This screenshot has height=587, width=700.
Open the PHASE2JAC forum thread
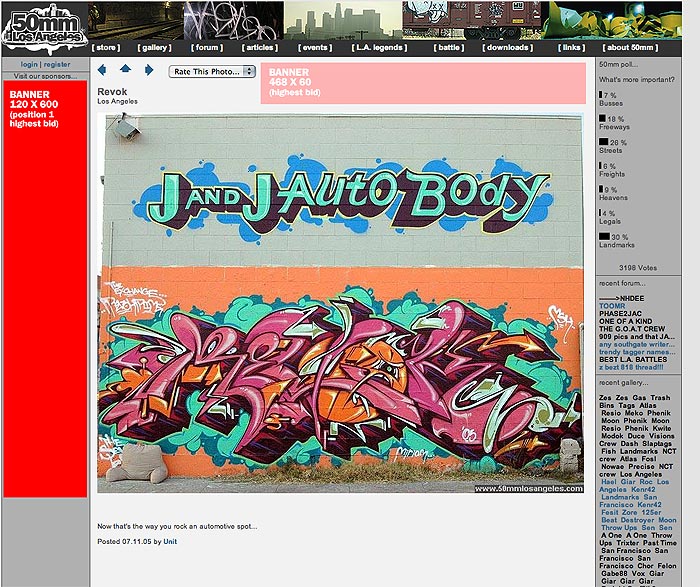point(620,313)
